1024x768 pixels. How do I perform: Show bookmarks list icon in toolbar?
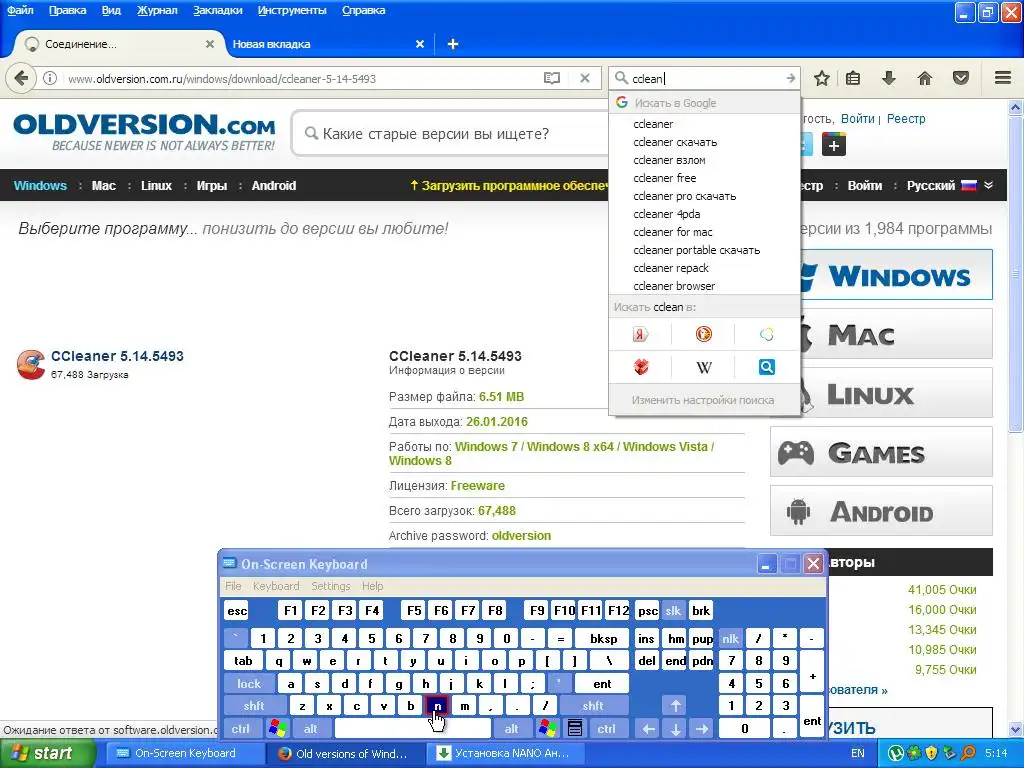point(853,78)
